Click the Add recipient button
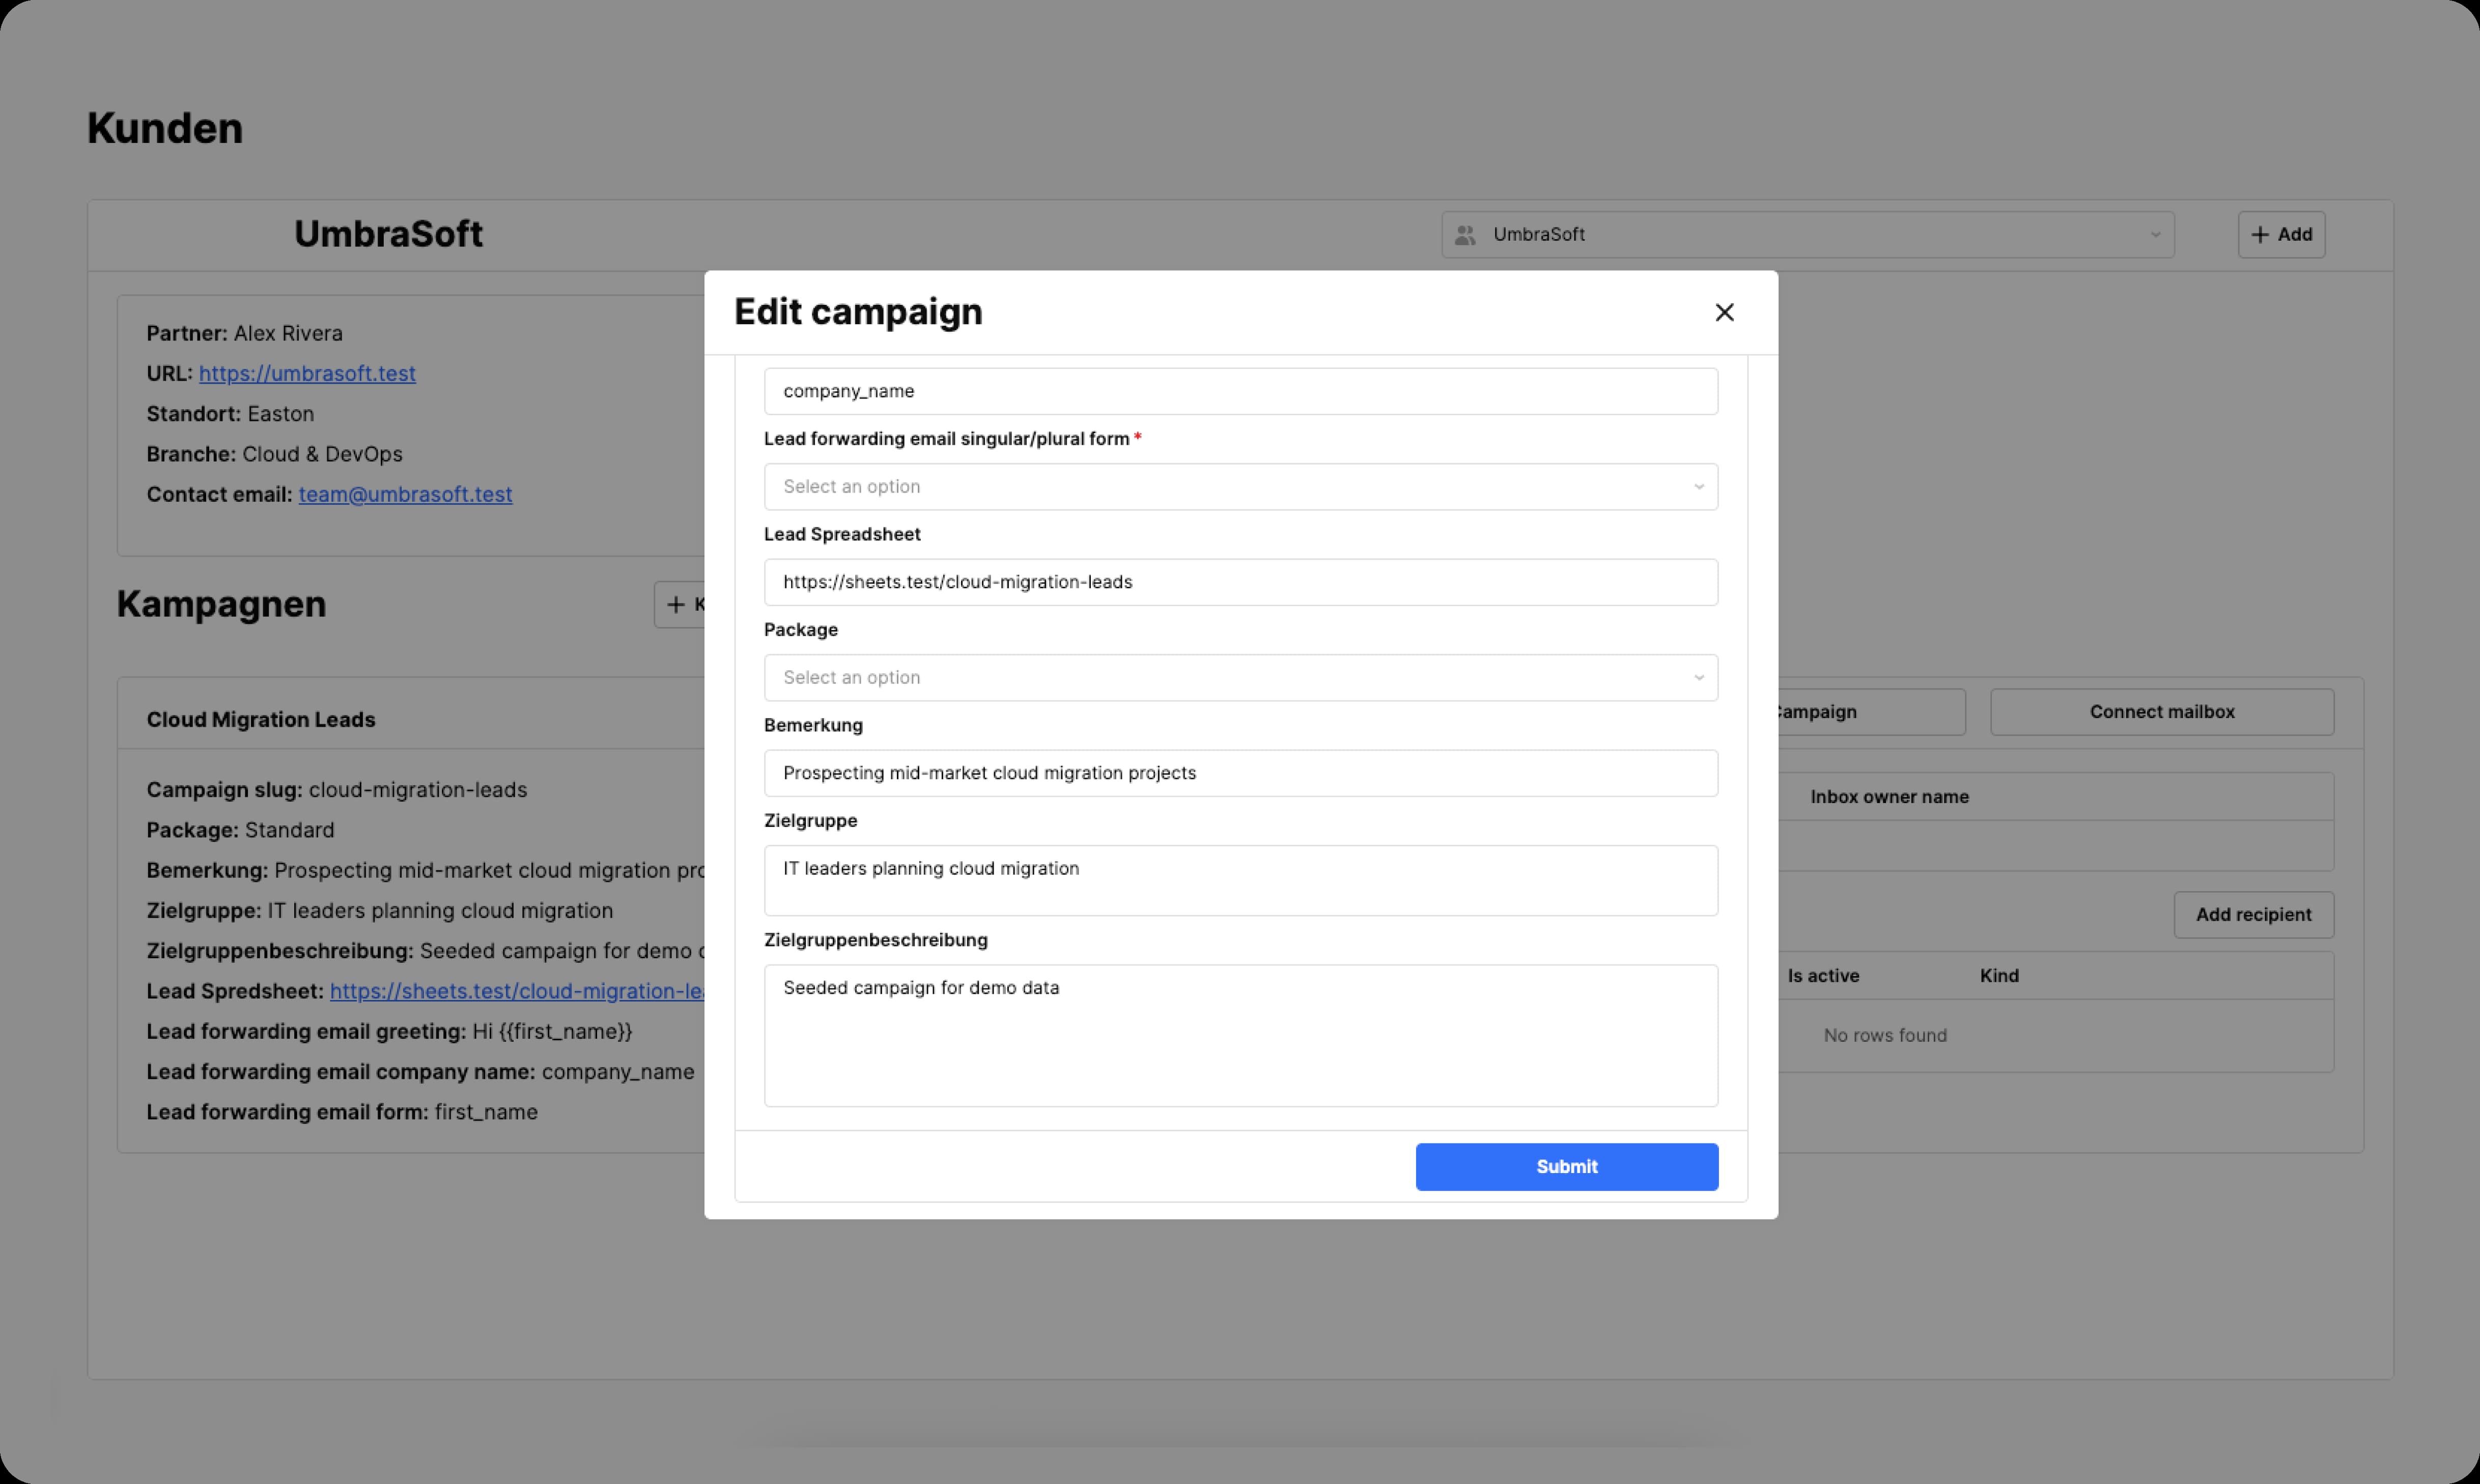The image size is (2480, 1484). [2253, 915]
